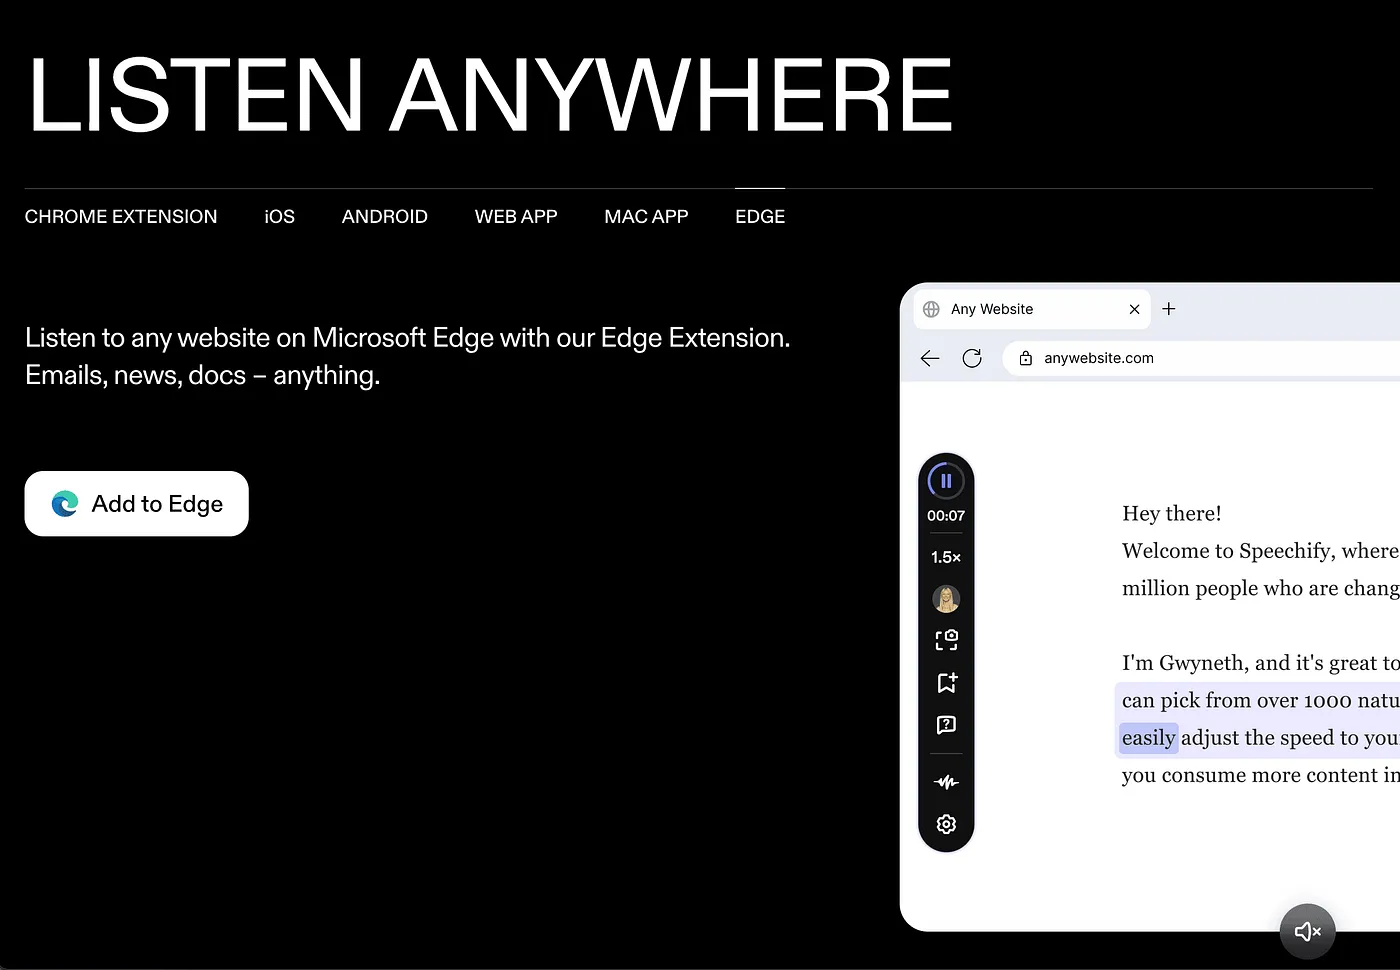Click the 'Welcome to Speechify' line
Image resolution: width=1400 pixels, height=970 pixels.
[x=1261, y=551]
